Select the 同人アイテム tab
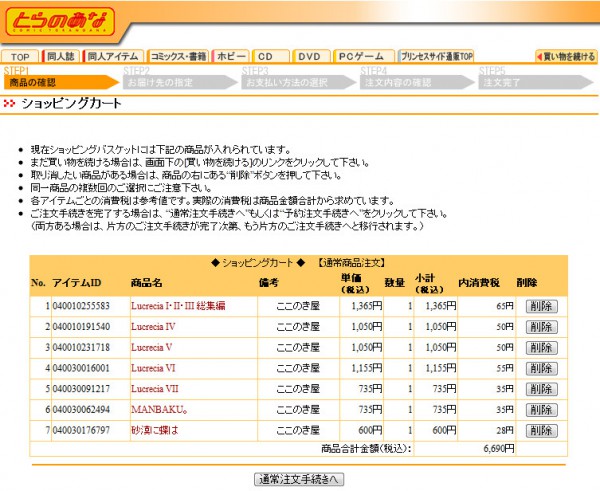This screenshot has height=491, width=600. click(114, 57)
